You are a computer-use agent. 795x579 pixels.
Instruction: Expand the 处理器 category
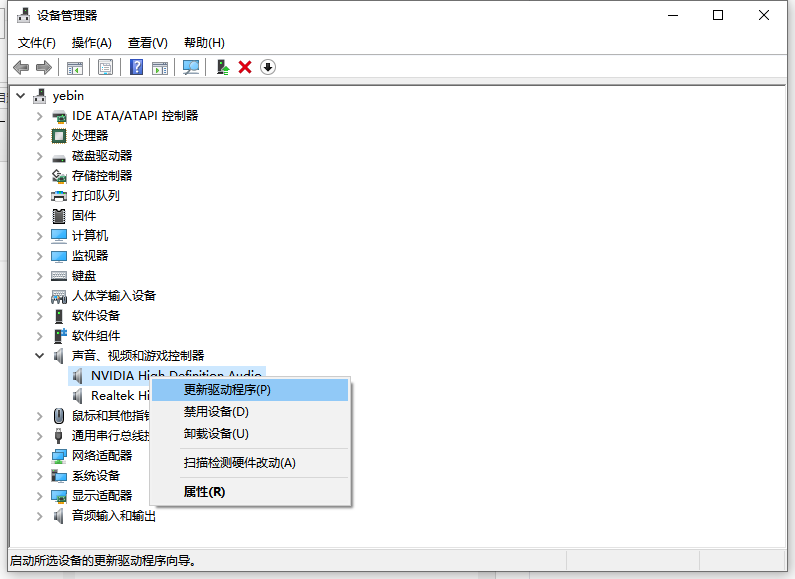40,136
